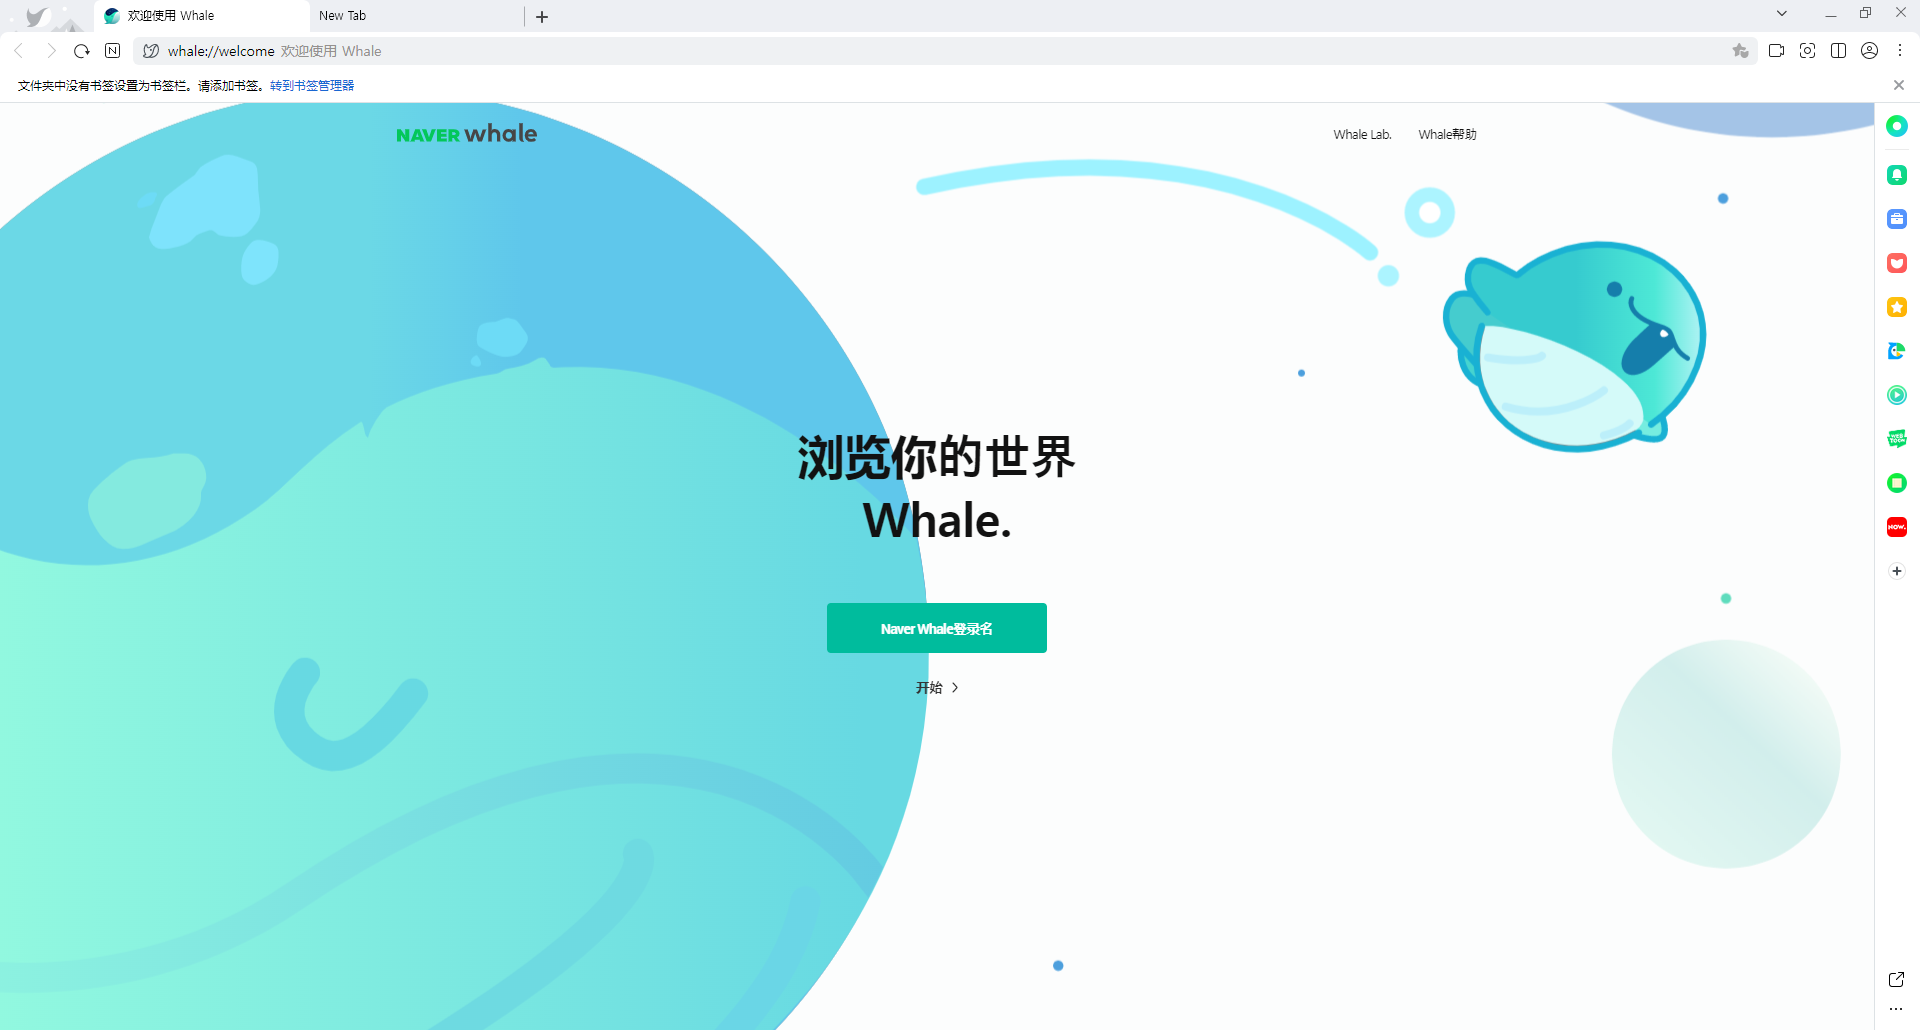The image size is (1920, 1030).
Task: Click the Naver Whale登录名 button
Action: click(x=936, y=628)
